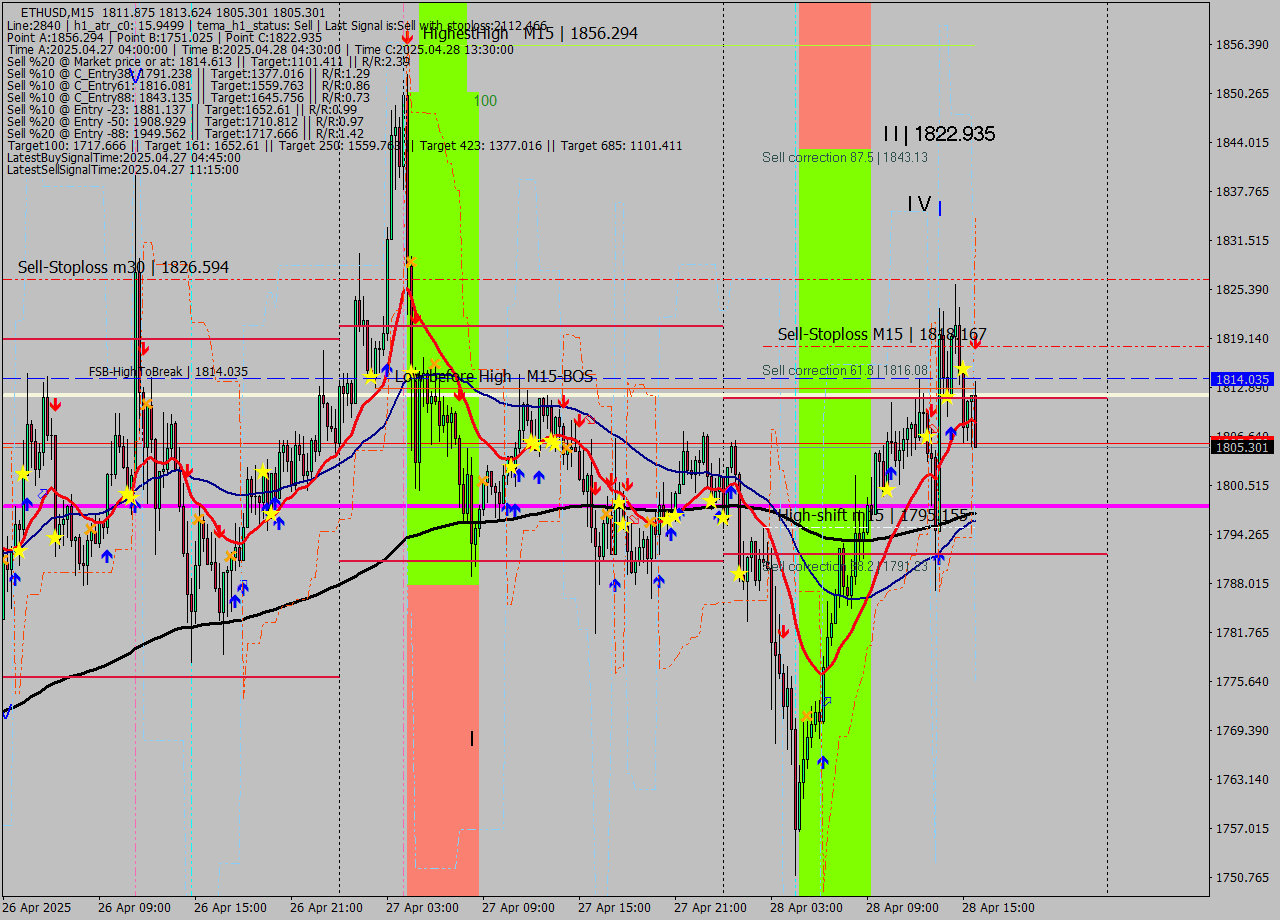Select the yellow star marker below Sell-Stoploss M15
This screenshot has height=920, width=1280.
pos(962,369)
